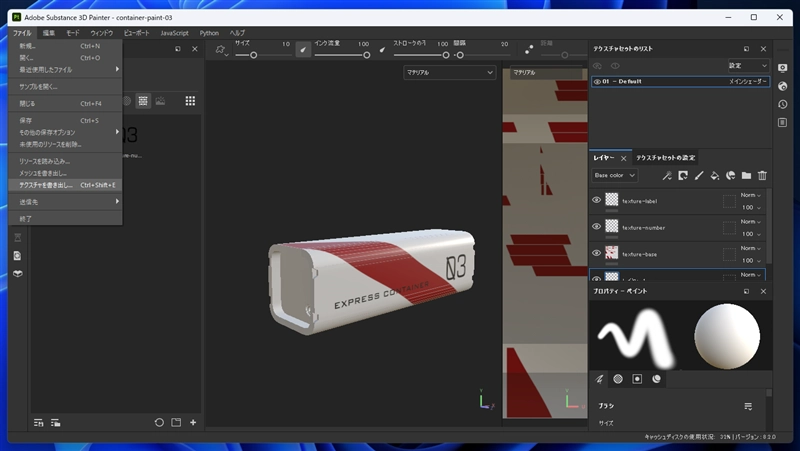The image size is (800, 451).
Task: Open the マテリアル viewport mode dropdown
Action: [450, 72]
